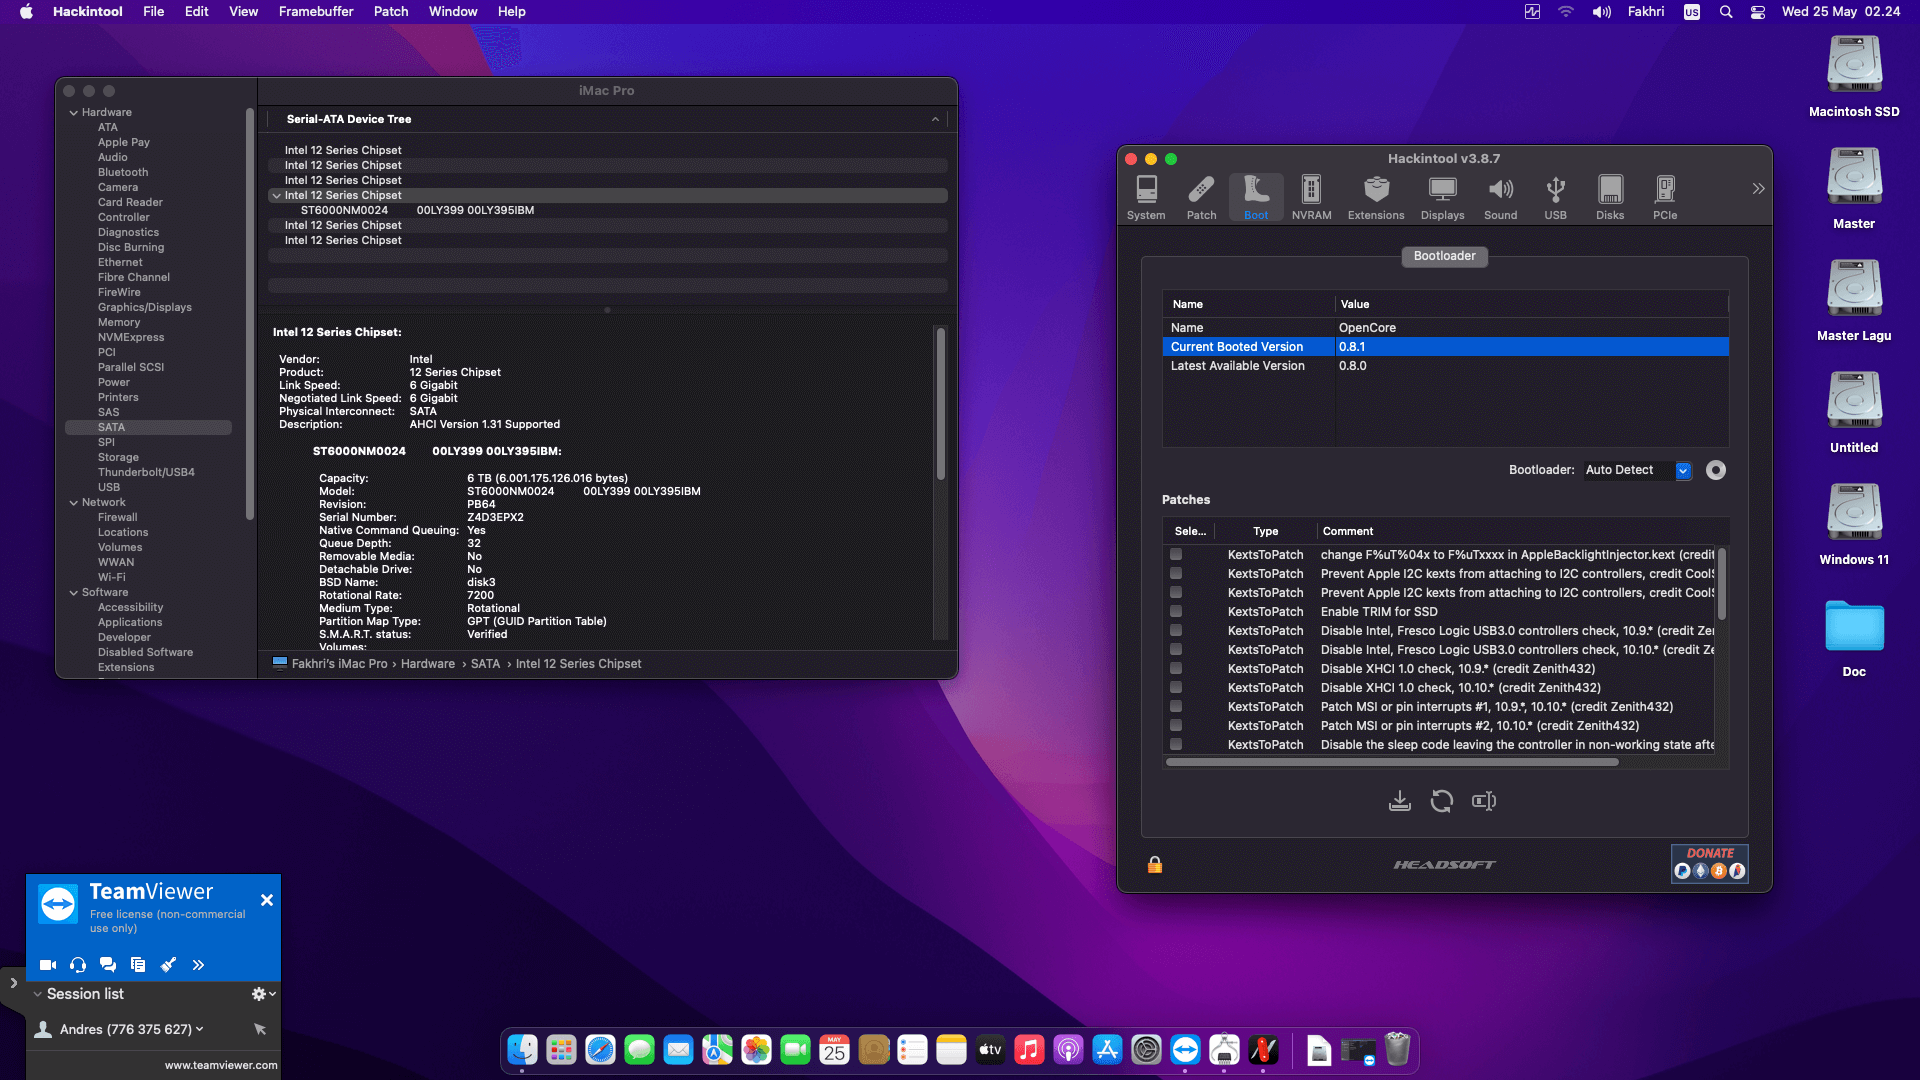Viewport: 1920px width, 1080px height.
Task: Open the Patch tool in Hackintool
Action: (1201, 197)
